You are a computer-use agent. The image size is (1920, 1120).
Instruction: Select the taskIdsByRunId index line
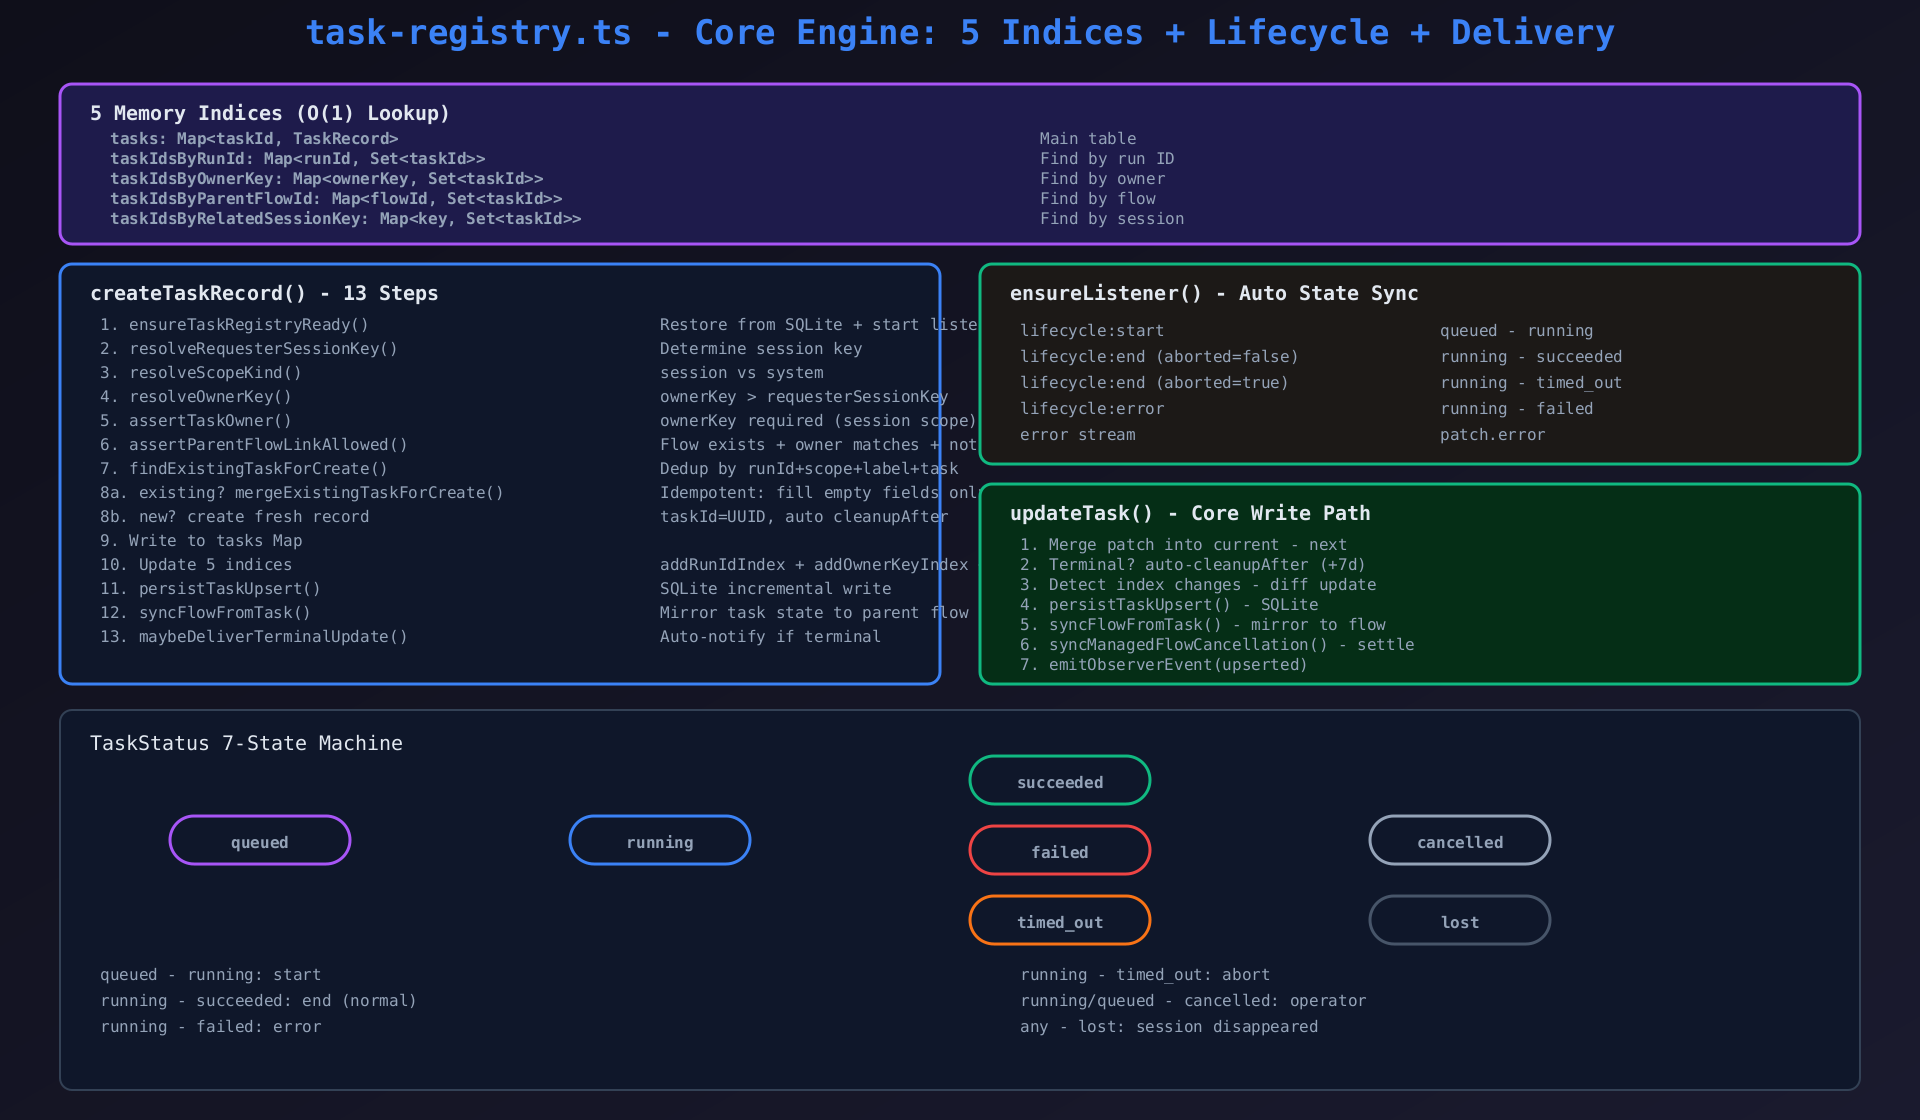(x=298, y=159)
